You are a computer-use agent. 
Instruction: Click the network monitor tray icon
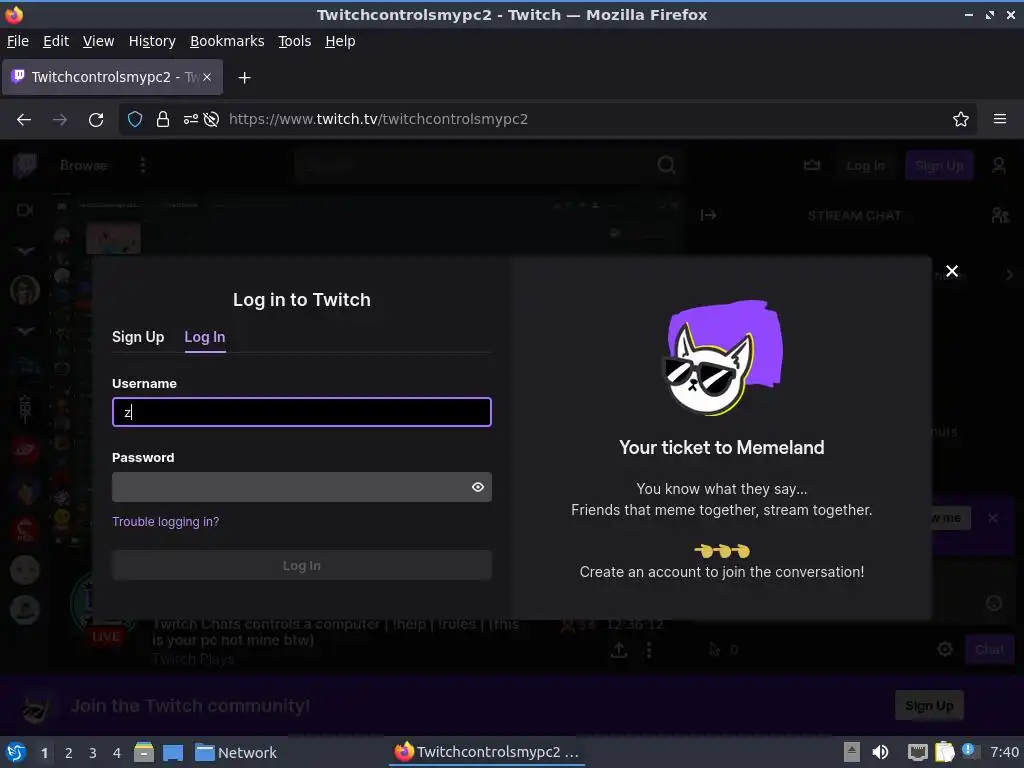coord(917,752)
